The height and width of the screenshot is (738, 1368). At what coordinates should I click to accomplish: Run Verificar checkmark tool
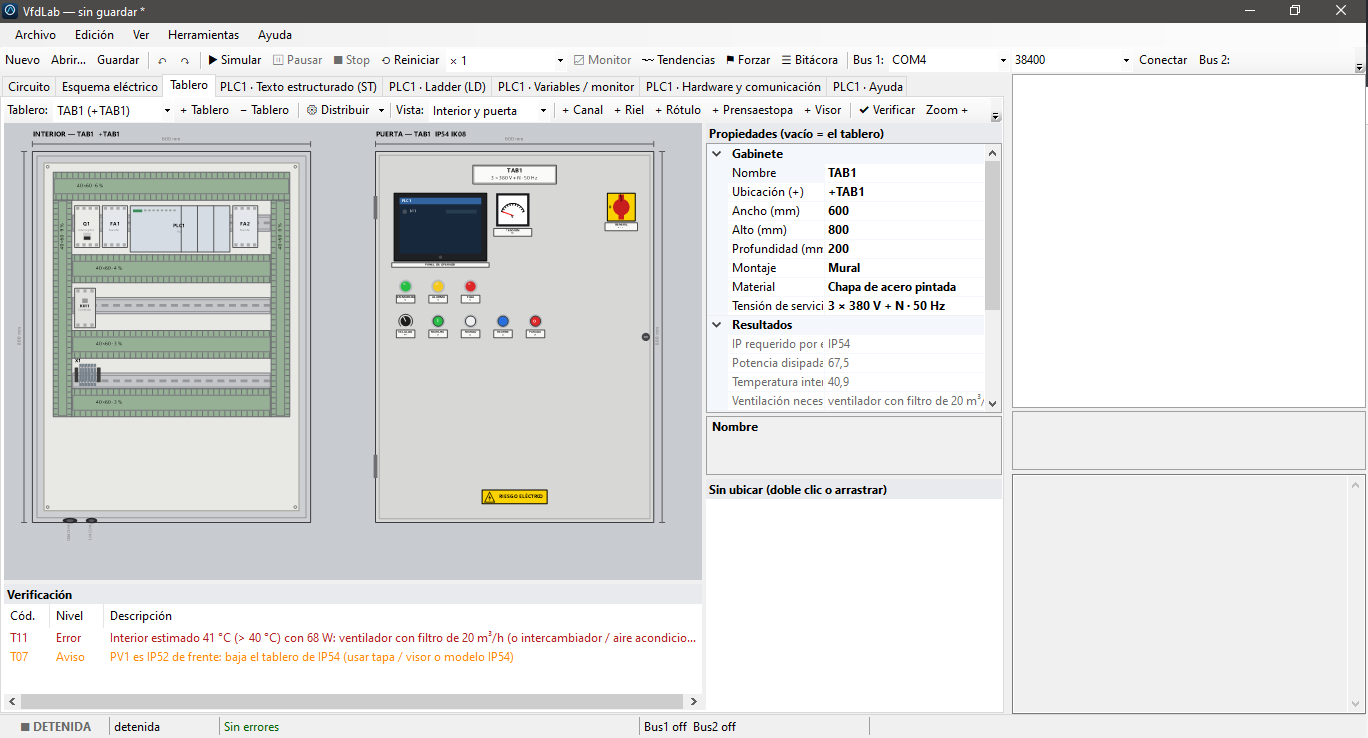point(887,110)
